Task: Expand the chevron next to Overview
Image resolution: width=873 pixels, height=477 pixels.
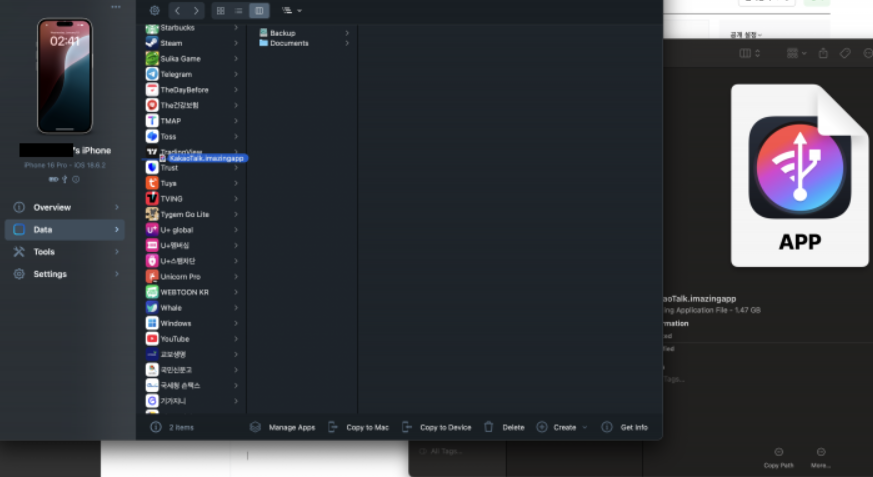Action: click(117, 207)
